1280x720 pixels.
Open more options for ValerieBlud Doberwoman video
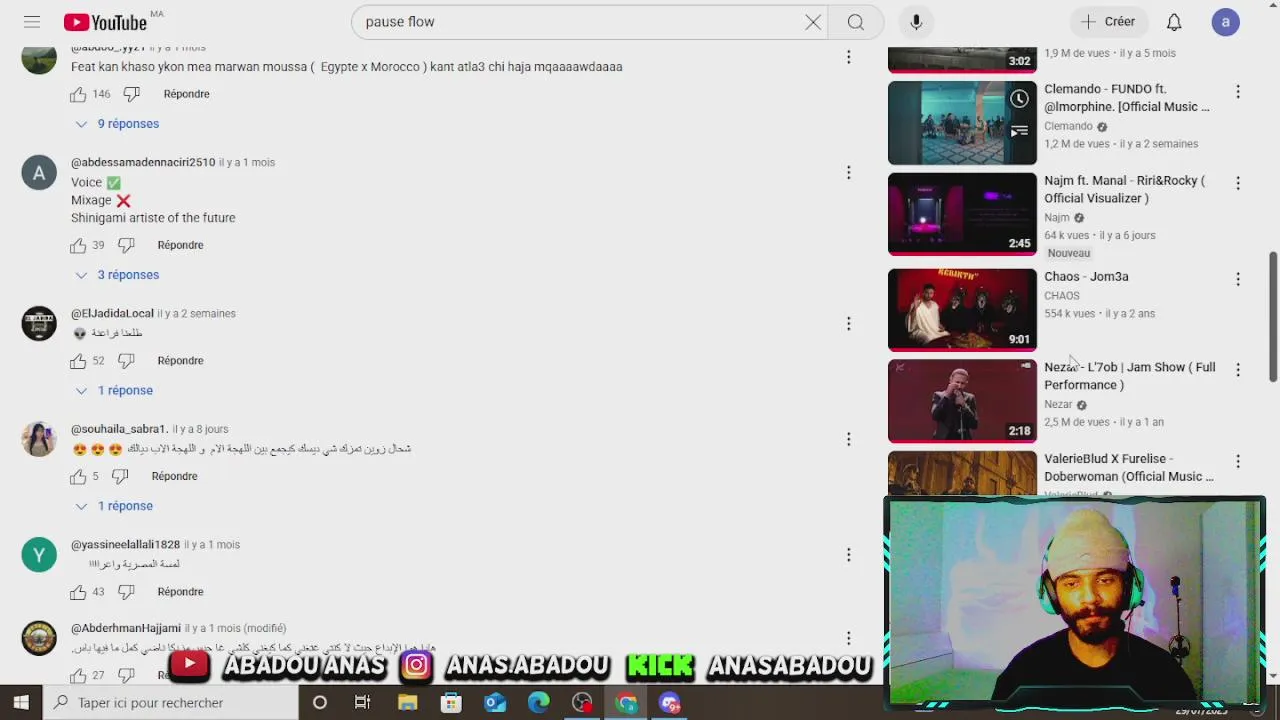pos(1238,461)
